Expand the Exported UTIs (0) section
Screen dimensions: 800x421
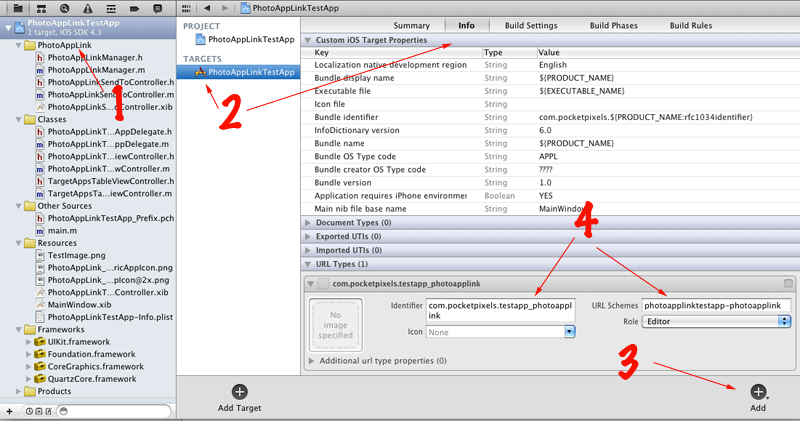tap(308, 237)
